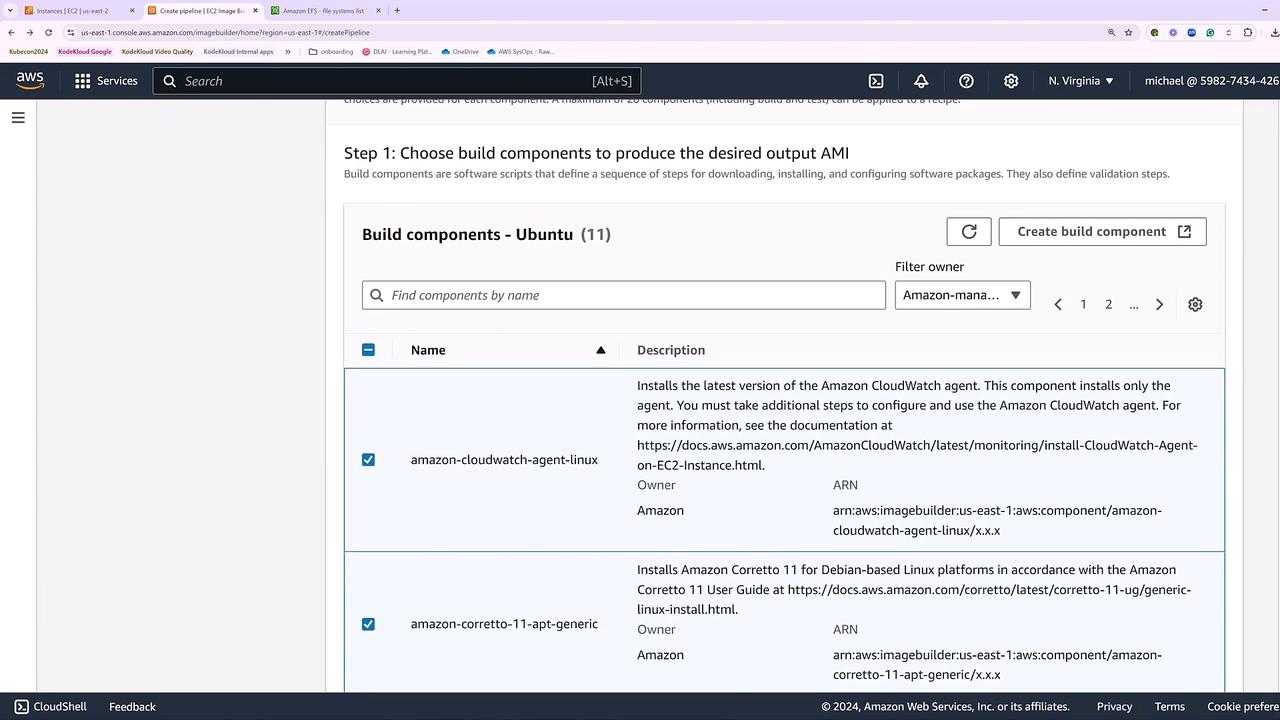Open Kubecon2024 bookmark

(x=29, y=51)
